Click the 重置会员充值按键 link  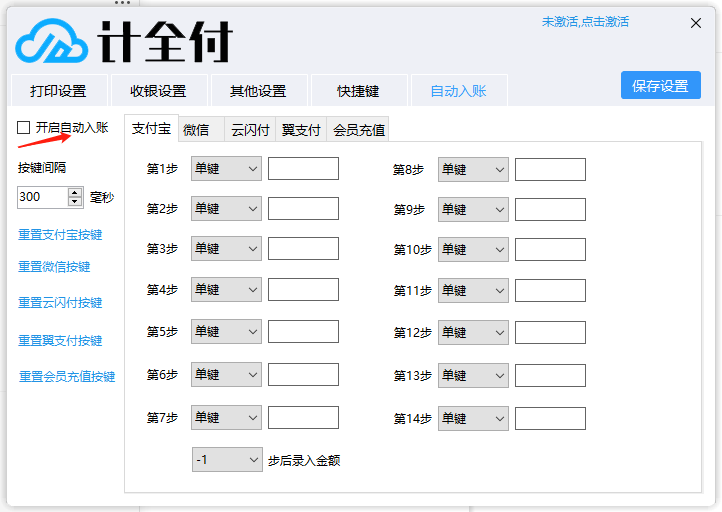click(x=67, y=377)
